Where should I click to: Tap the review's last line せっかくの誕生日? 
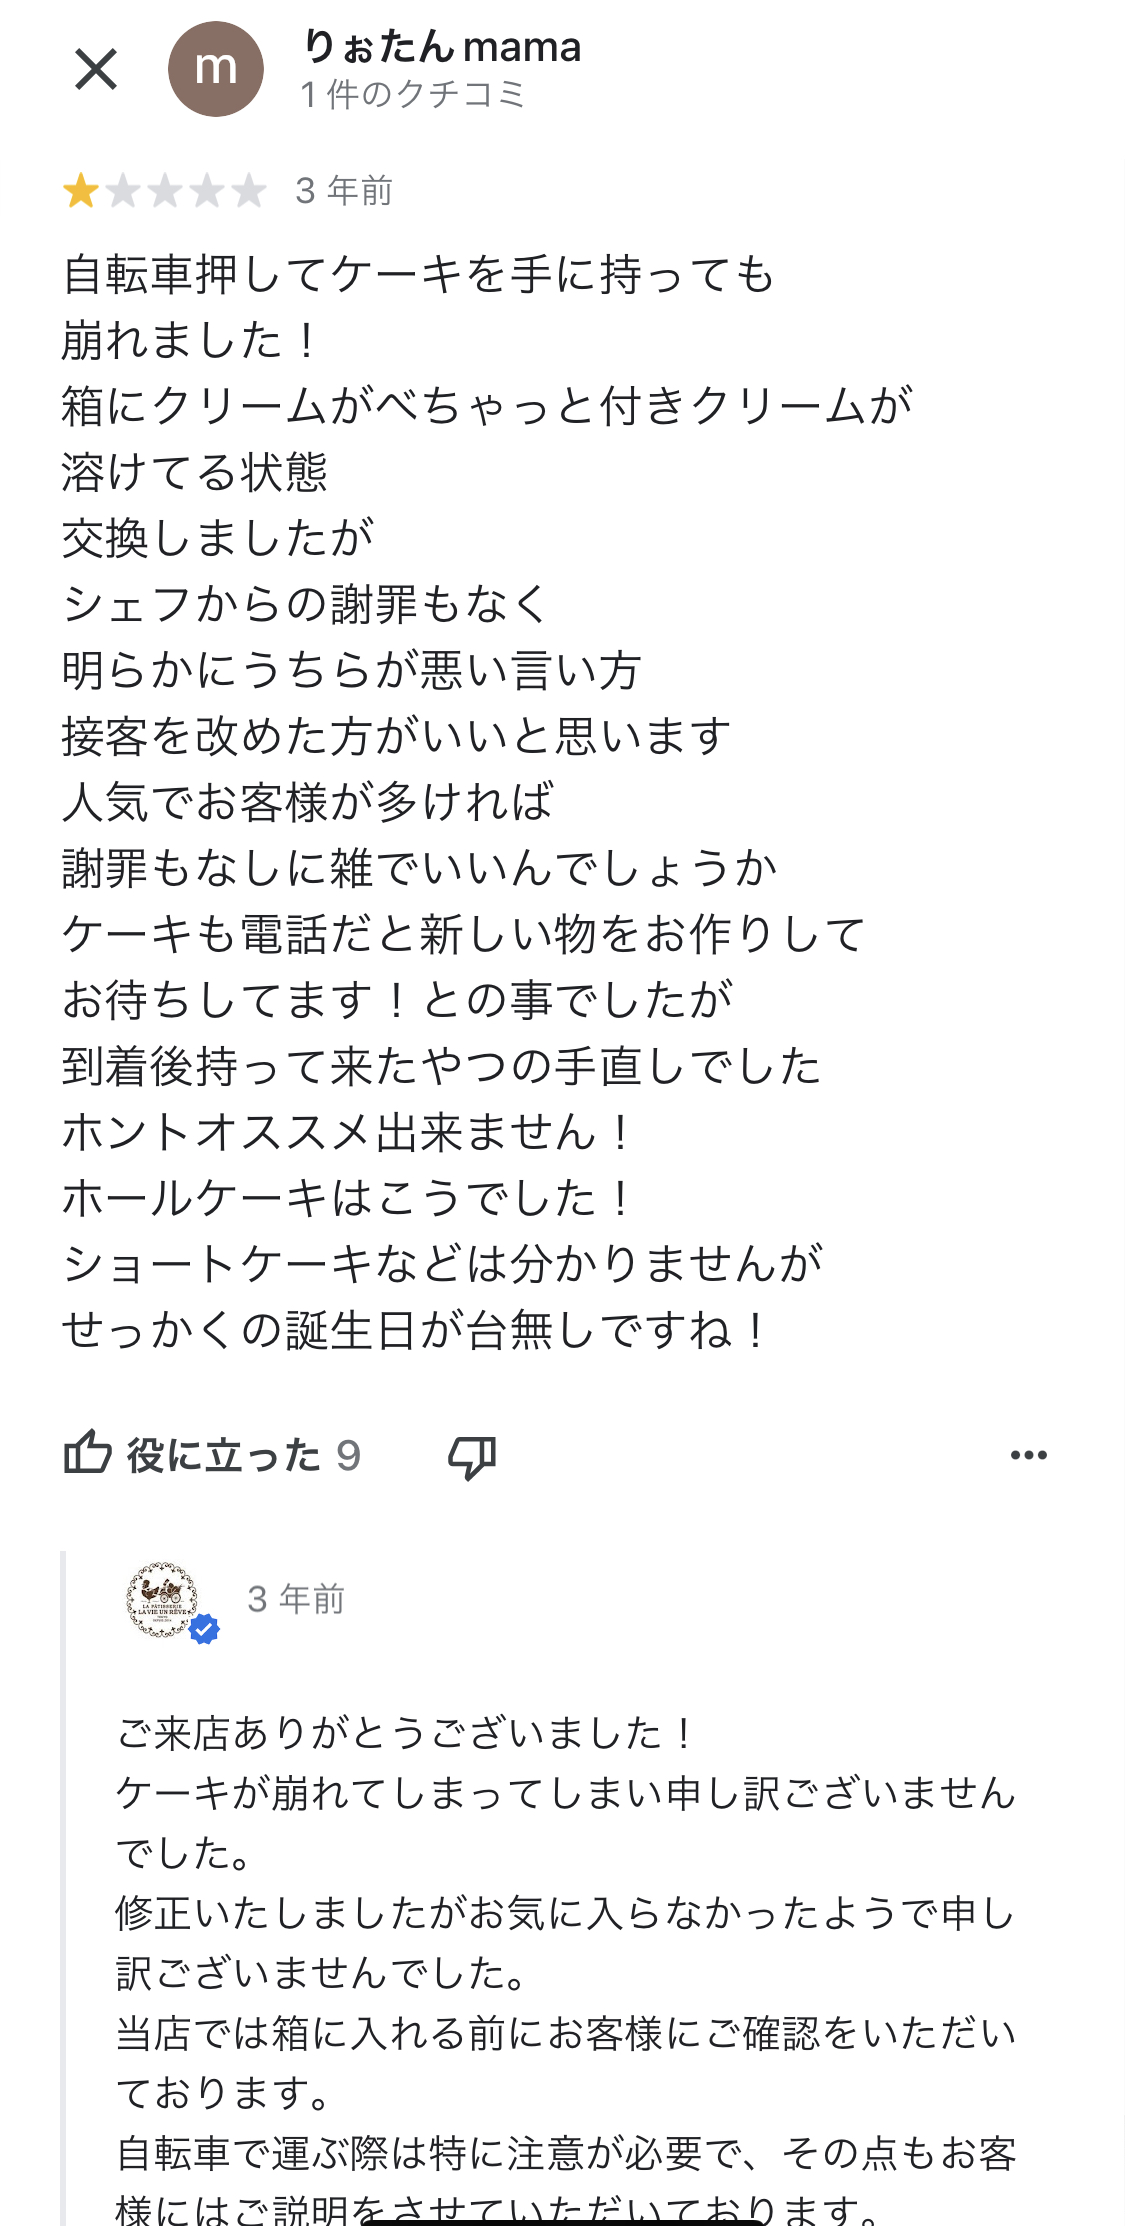pyautogui.click(x=414, y=1331)
